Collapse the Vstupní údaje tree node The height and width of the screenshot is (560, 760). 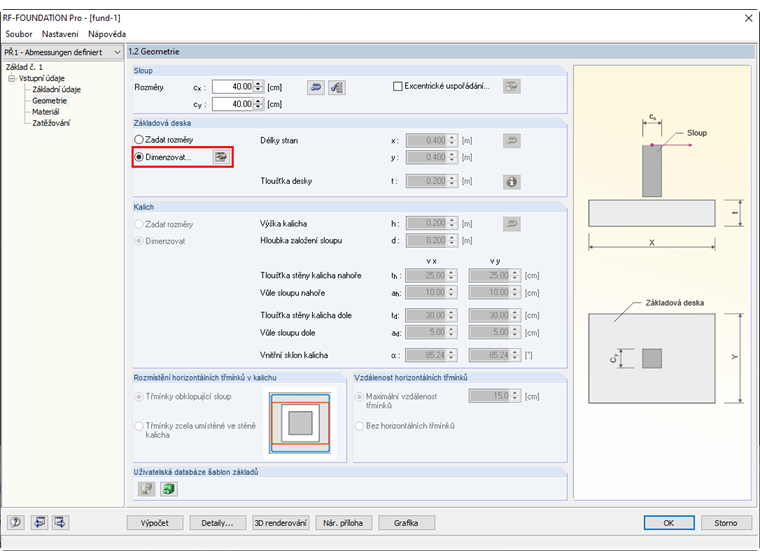(11, 78)
